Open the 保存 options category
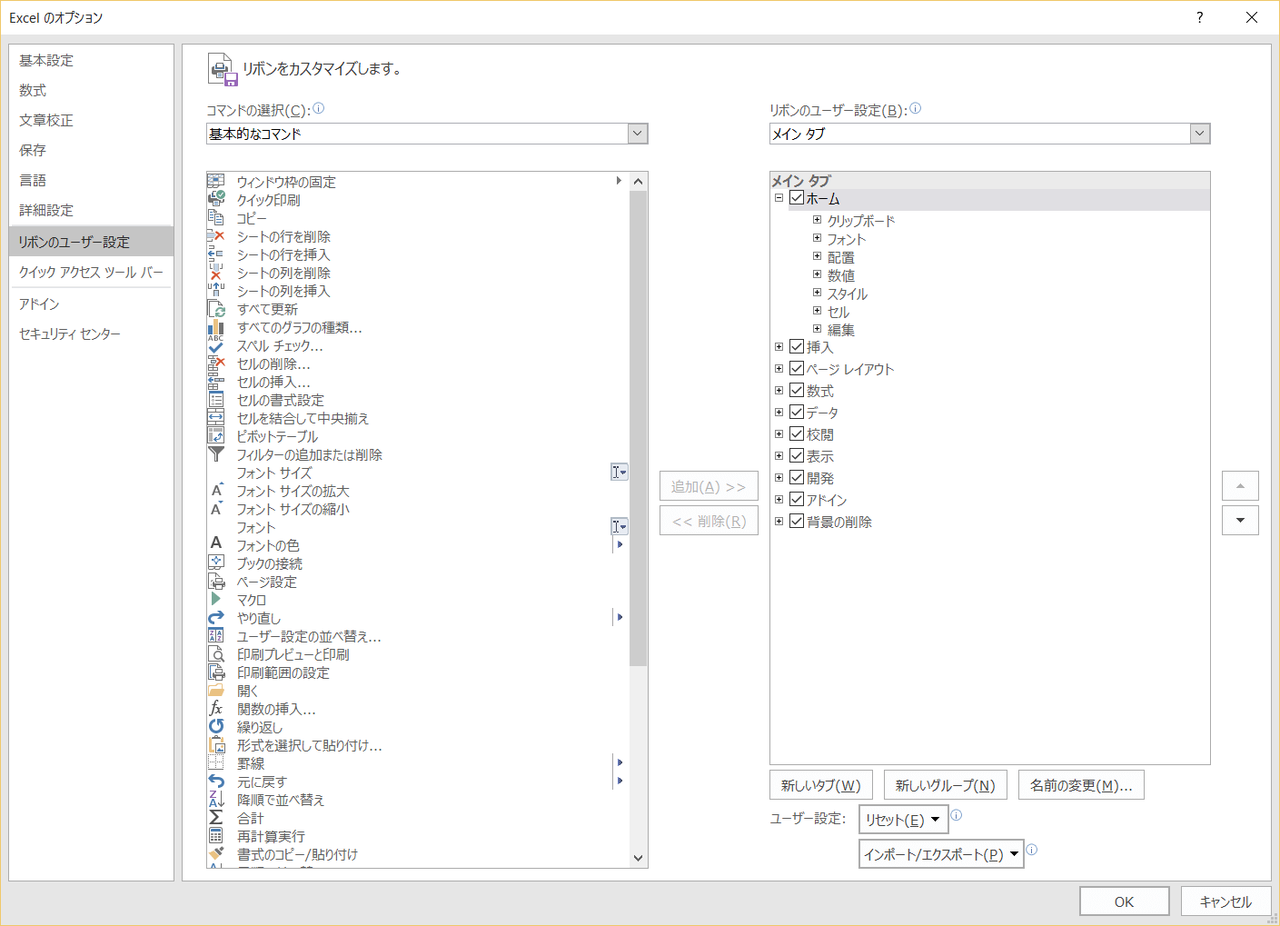The height and width of the screenshot is (926, 1280). 91,150
